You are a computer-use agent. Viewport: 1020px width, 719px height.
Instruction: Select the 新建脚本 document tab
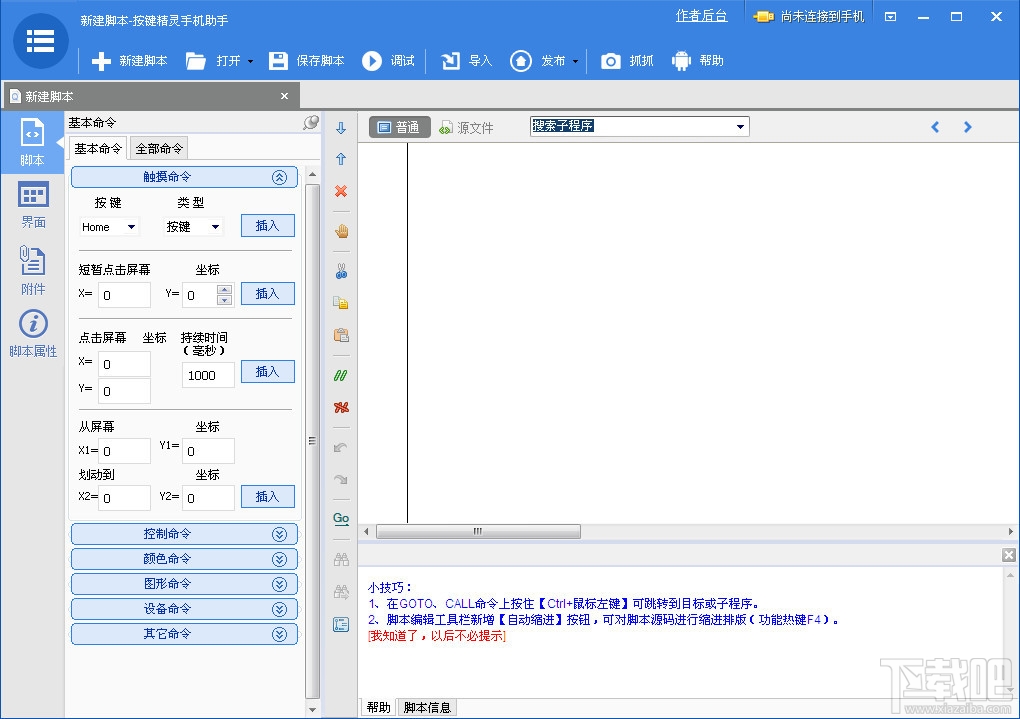coord(151,96)
